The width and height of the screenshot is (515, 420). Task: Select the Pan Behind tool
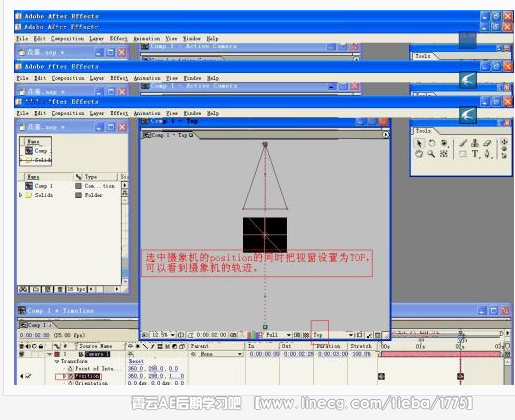[444, 154]
